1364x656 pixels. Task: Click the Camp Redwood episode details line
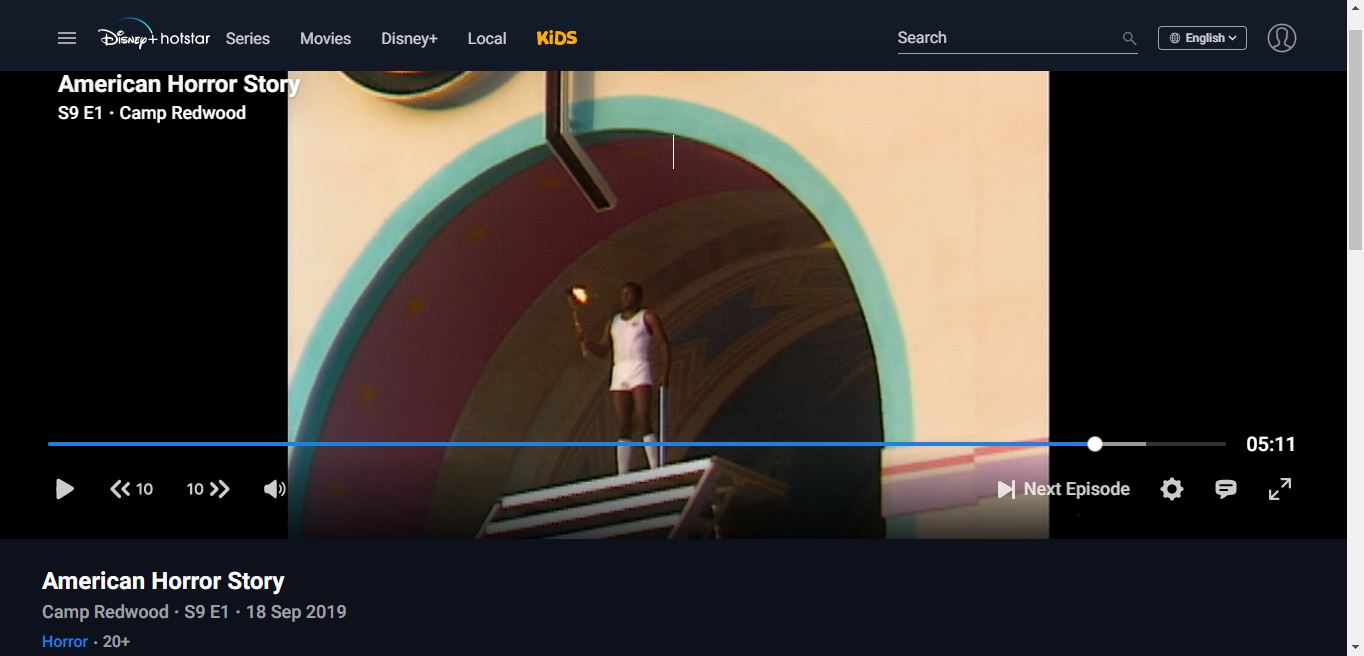click(x=194, y=611)
